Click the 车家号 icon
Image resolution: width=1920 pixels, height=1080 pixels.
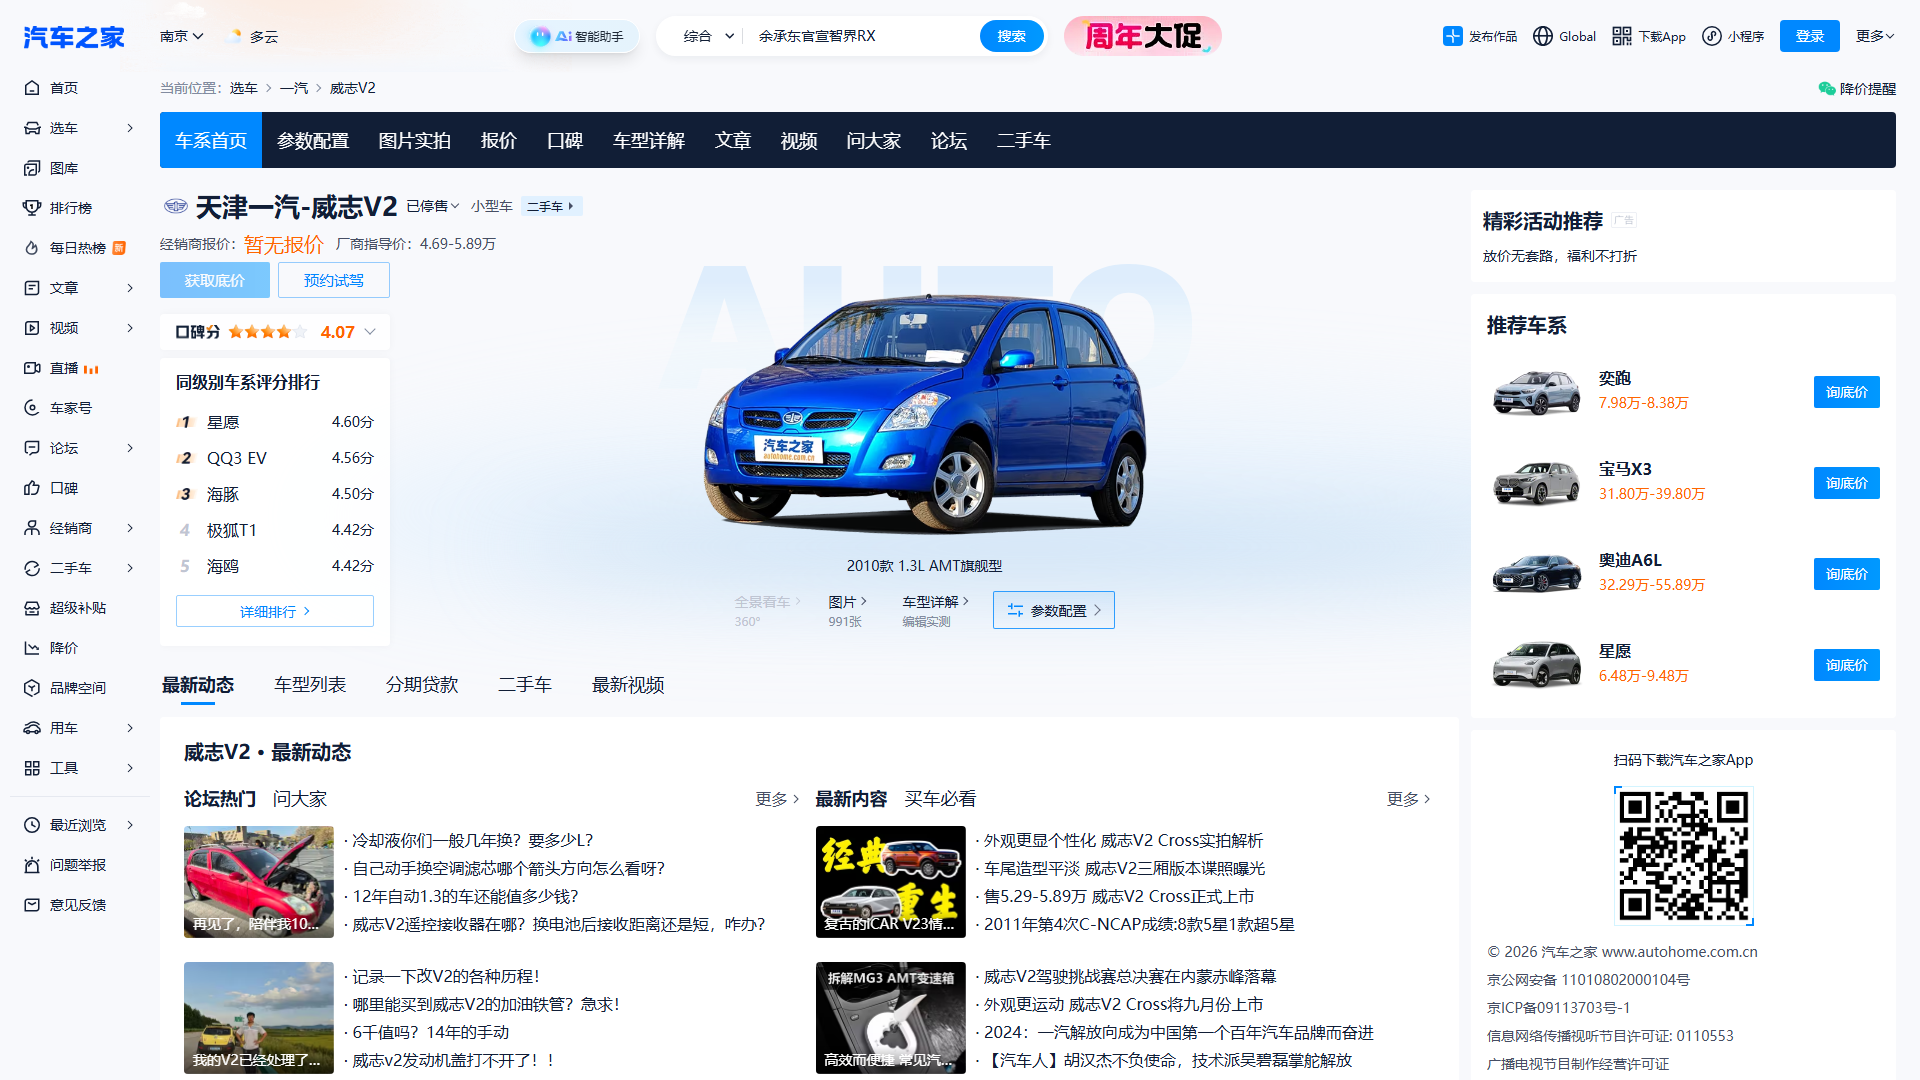pyautogui.click(x=32, y=408)
